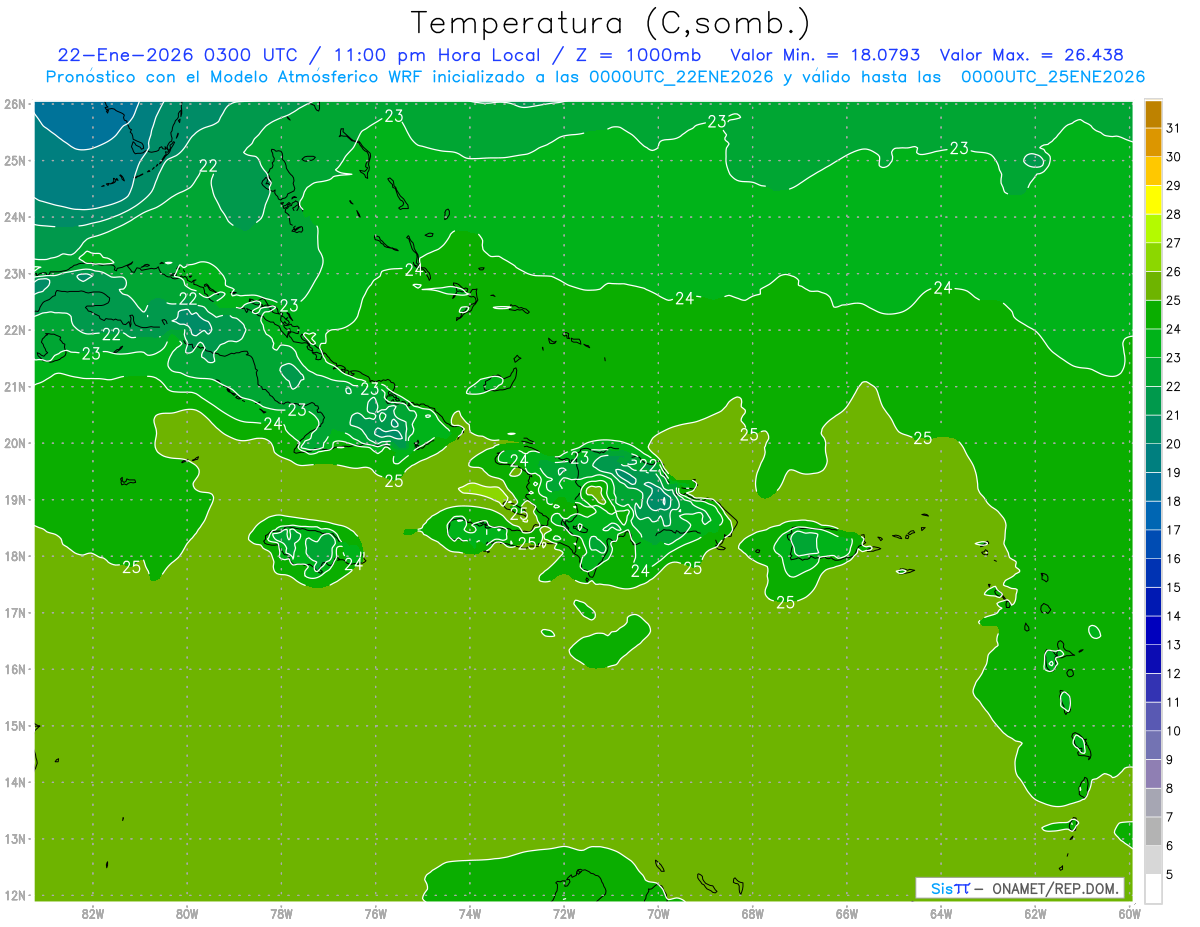Click the "64W" longitude axis label
1200x927 pixels.
click(941, 913)
